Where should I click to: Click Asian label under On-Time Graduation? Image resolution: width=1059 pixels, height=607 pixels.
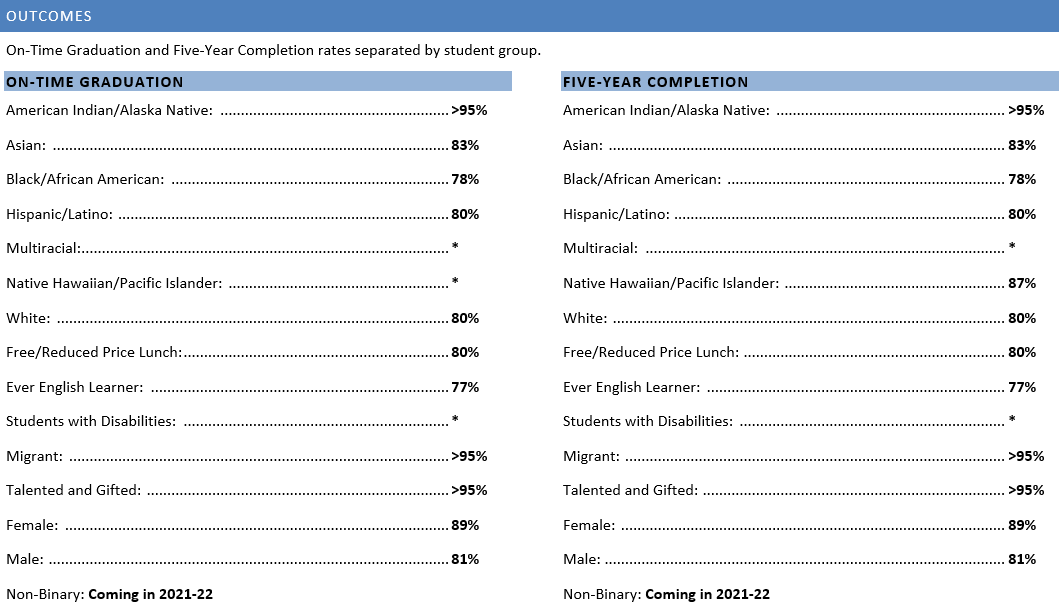26,145
